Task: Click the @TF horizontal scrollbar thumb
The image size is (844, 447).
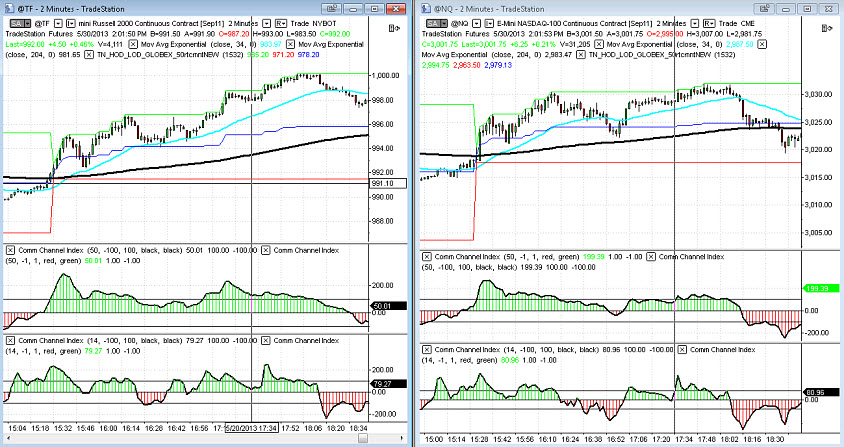Action: 363,438
